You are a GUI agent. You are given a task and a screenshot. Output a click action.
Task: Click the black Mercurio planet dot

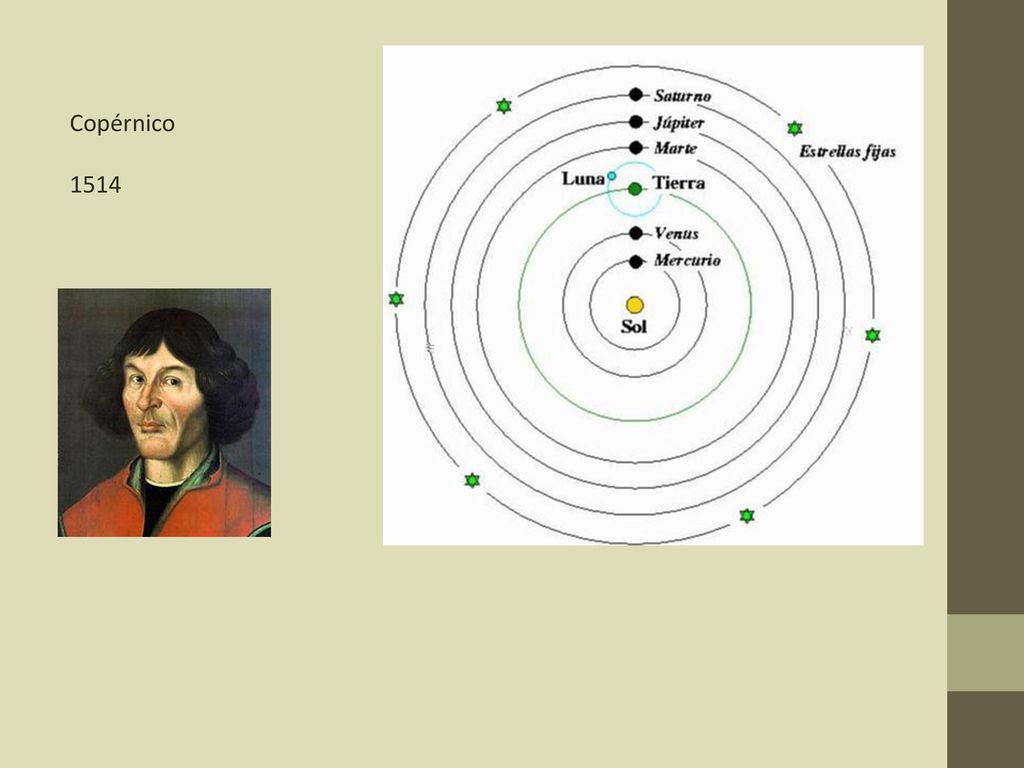point(636,262)
